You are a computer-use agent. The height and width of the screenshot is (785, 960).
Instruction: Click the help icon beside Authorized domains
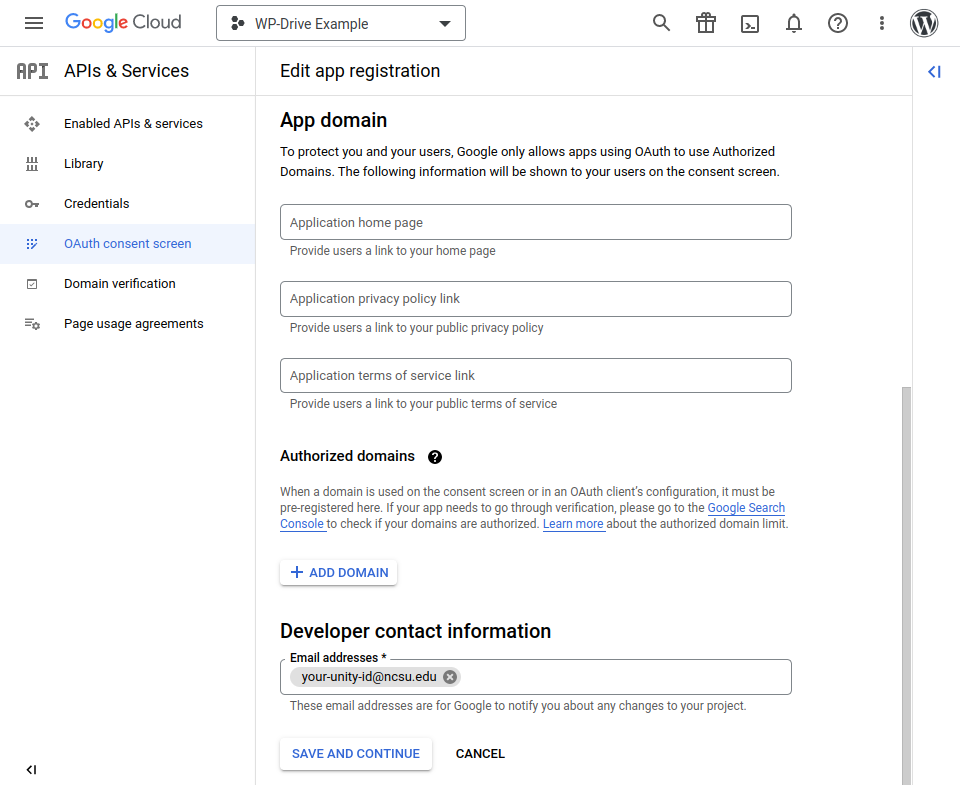click(435, 456)
